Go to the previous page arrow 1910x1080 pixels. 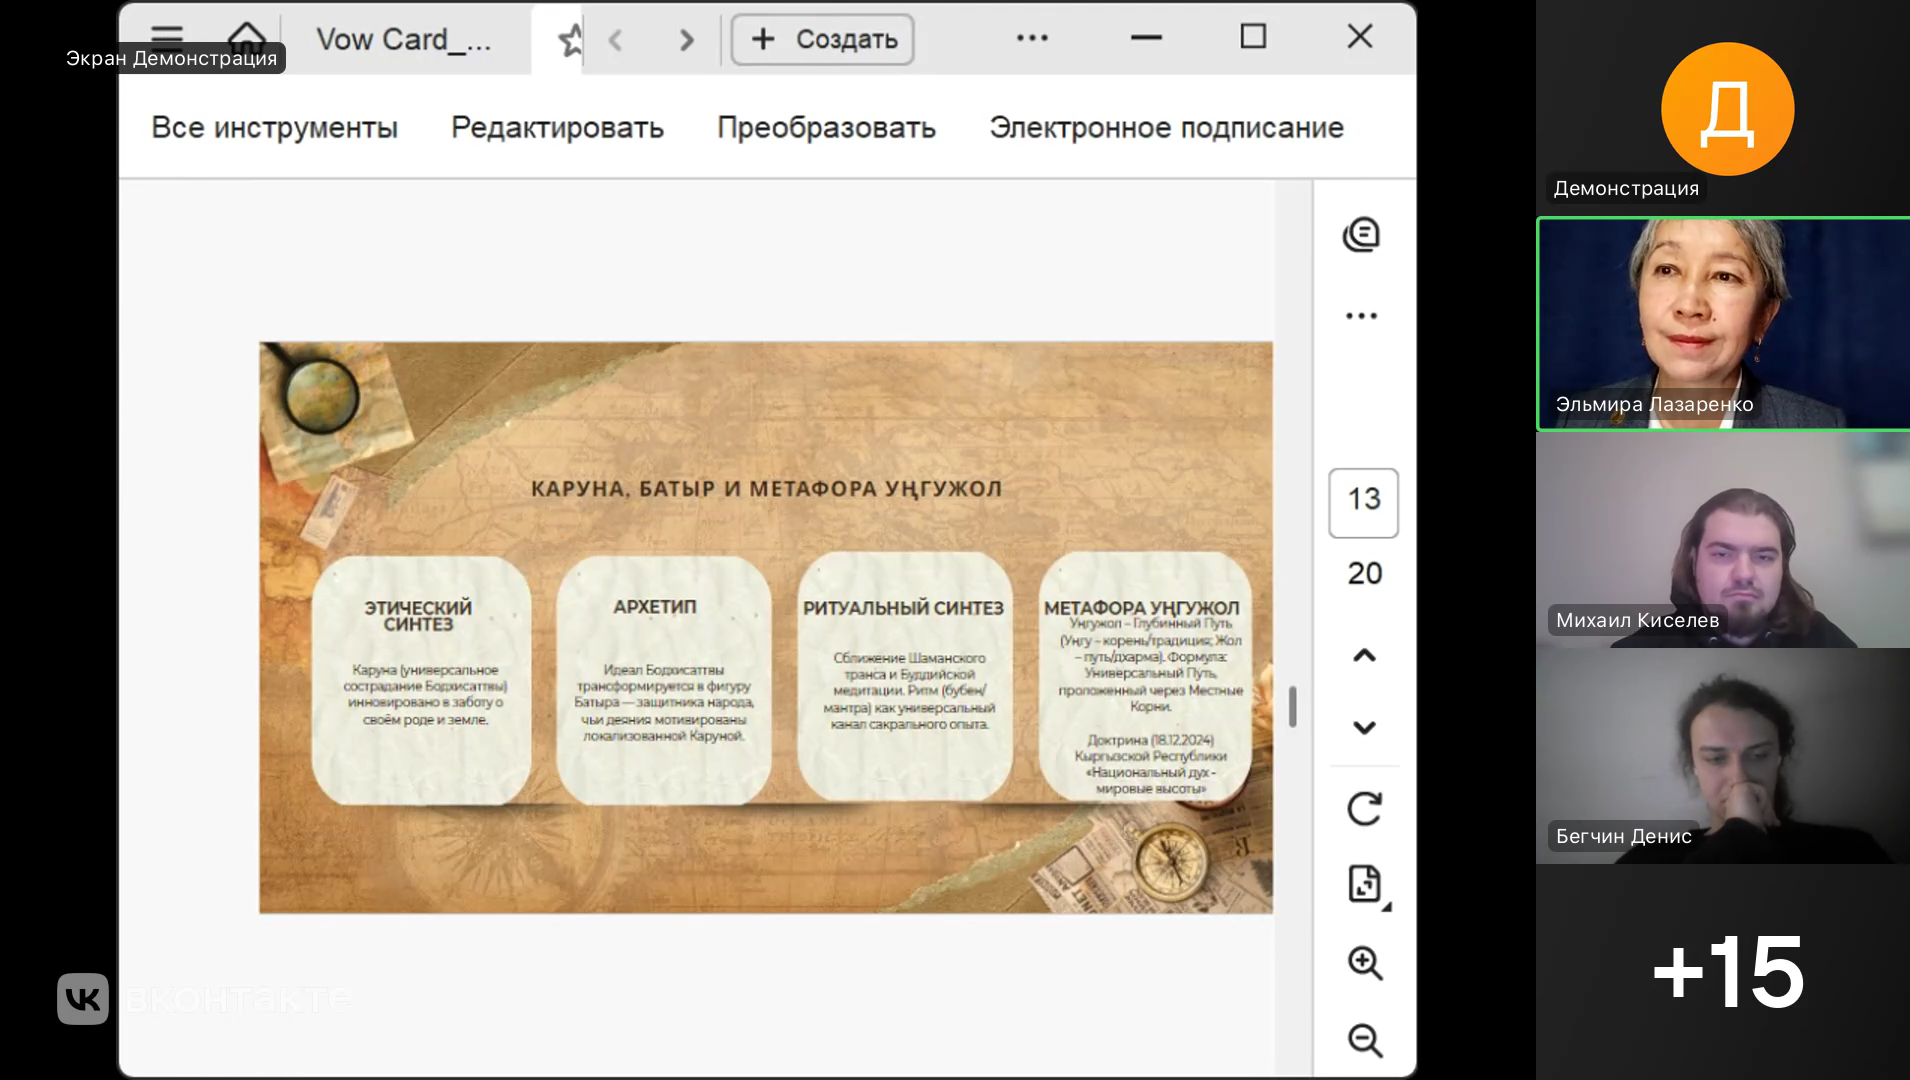[1364, 656]
